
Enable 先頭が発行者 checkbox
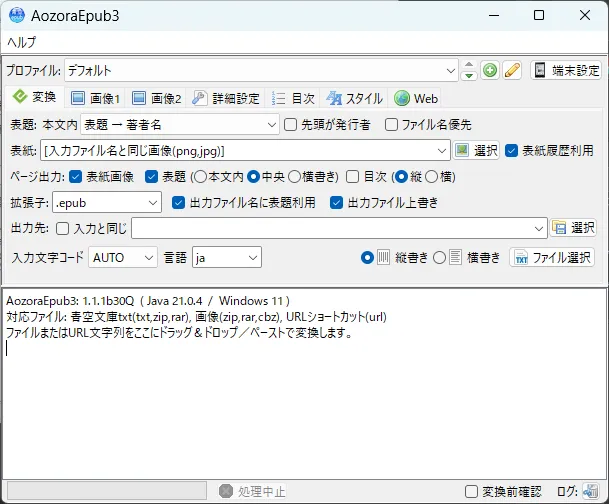pyautogui.click(x=291, y=125)
